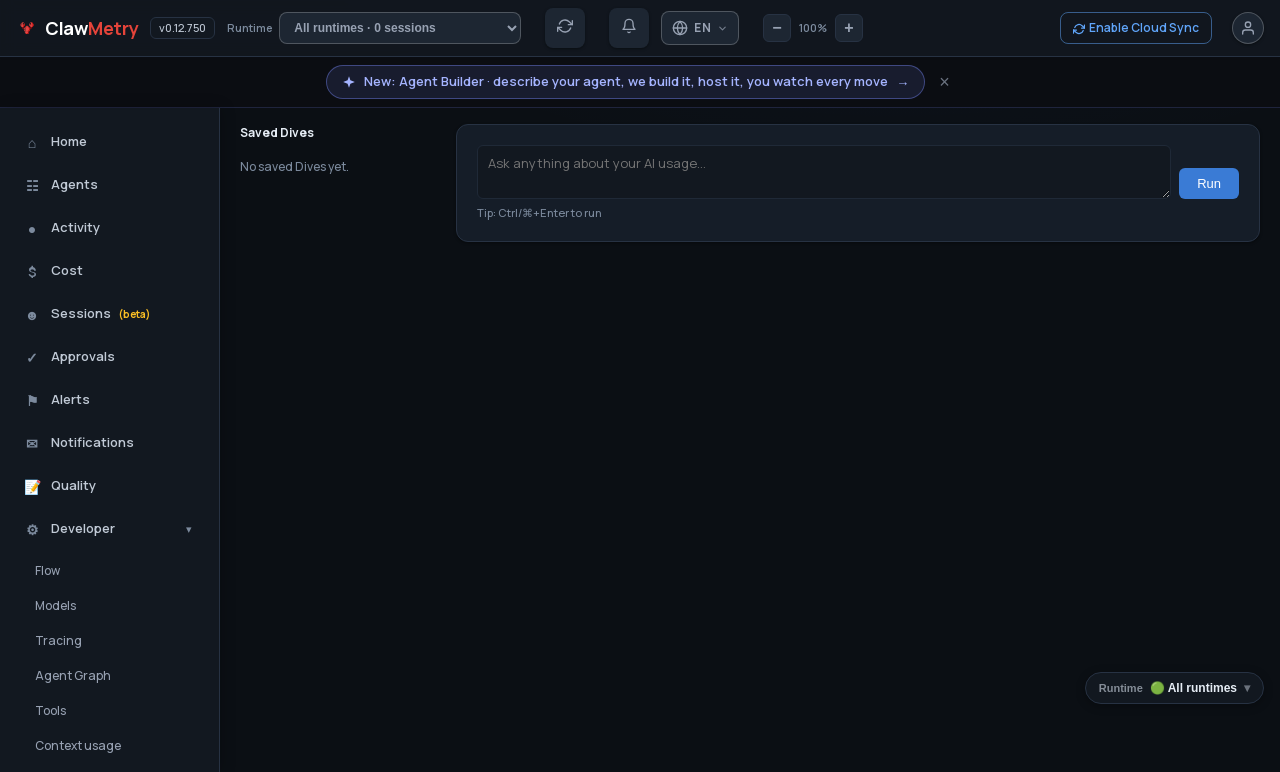Click the ClawMetry logo icon
The width and height of the screenshot is (1280, 772).
click(x=27, y=28)
